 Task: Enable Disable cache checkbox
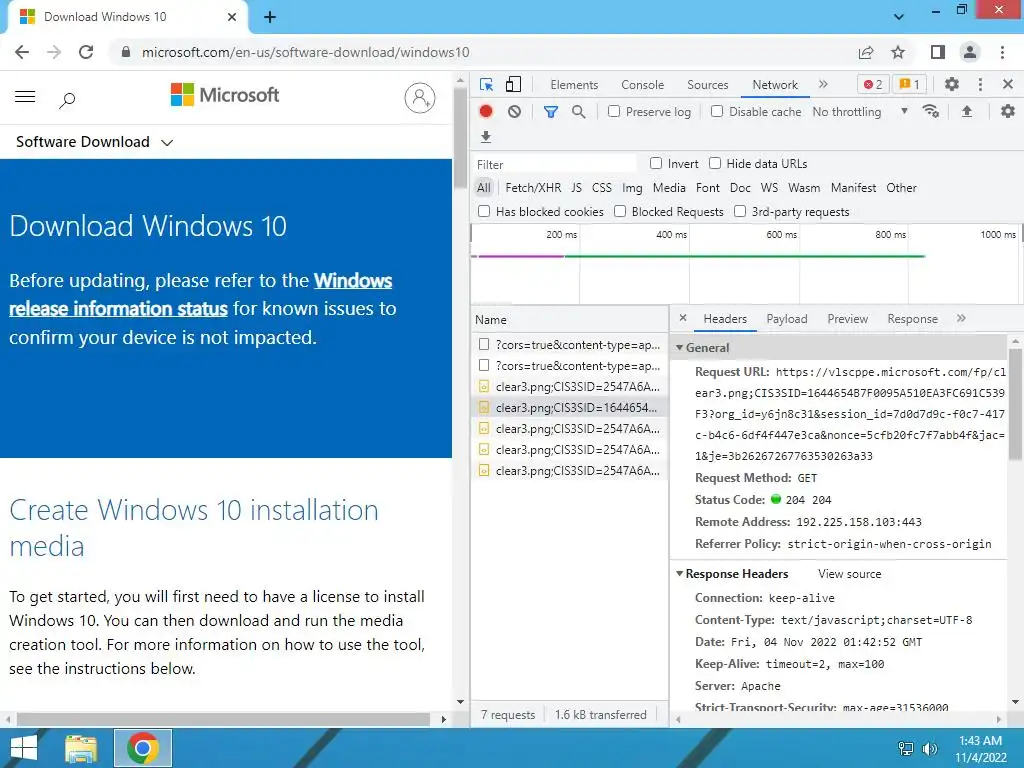pos(717,111)
